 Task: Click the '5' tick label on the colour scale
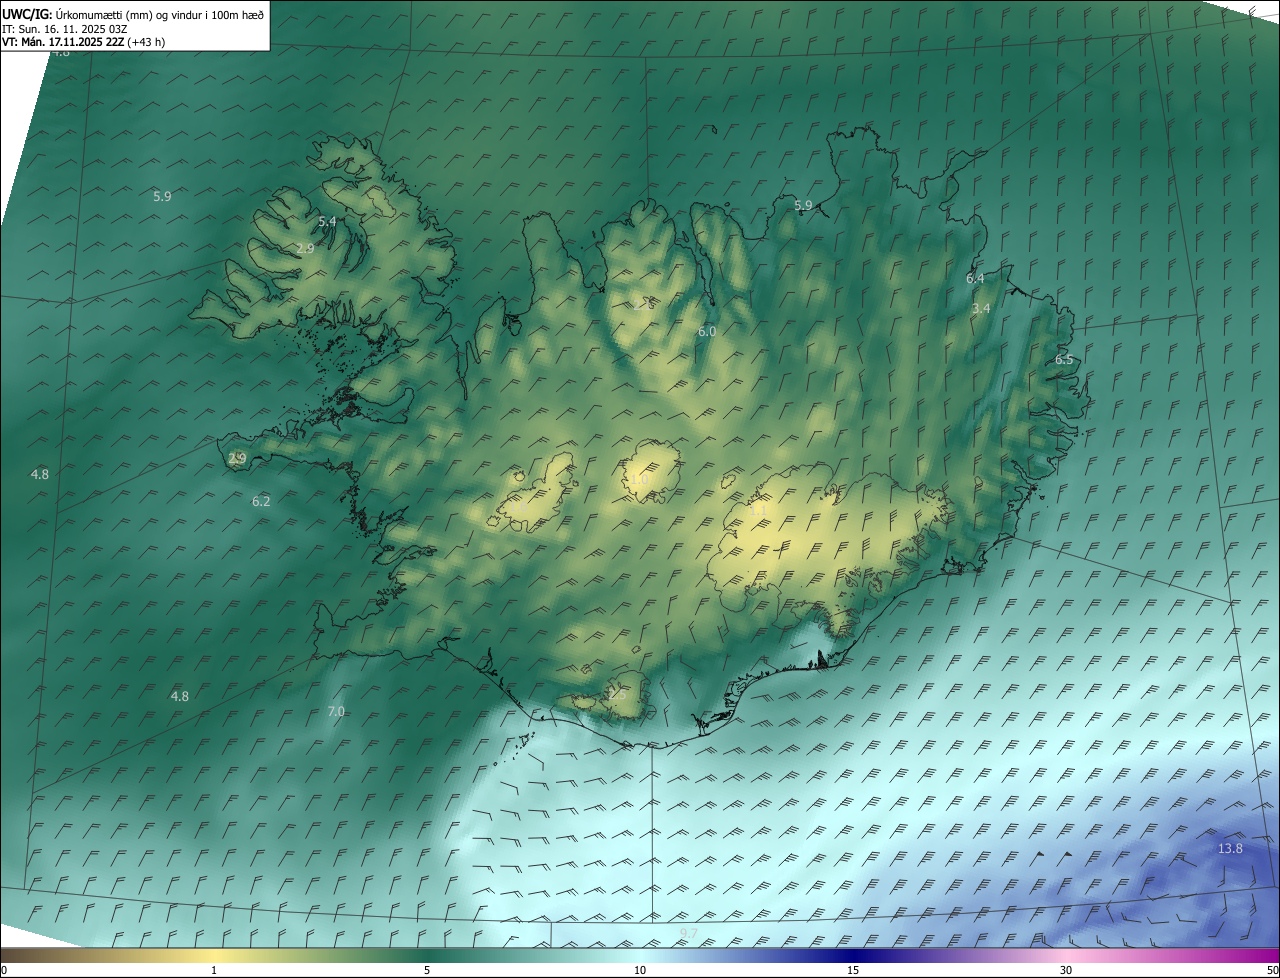[427, 970]
